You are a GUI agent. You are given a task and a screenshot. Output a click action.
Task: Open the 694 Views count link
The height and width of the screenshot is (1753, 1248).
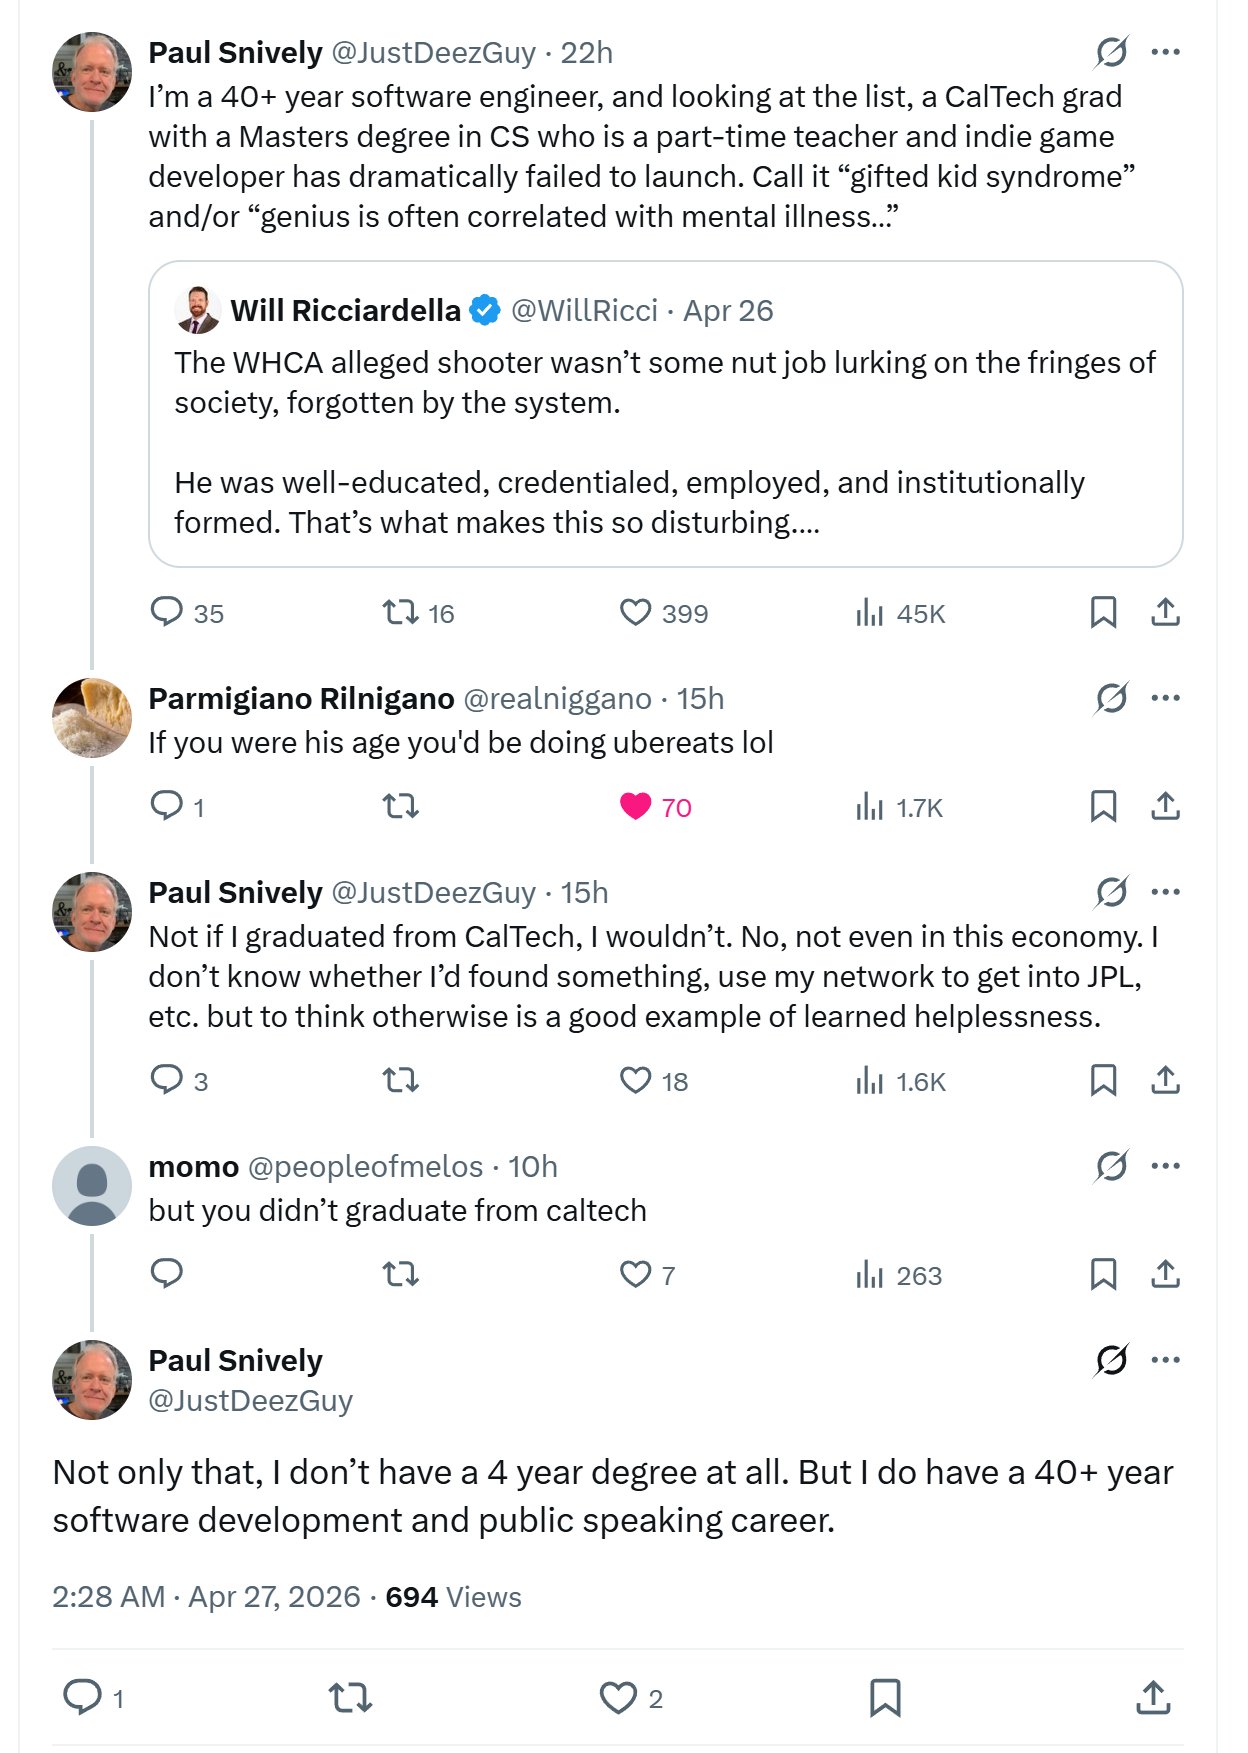(453, 1597)
